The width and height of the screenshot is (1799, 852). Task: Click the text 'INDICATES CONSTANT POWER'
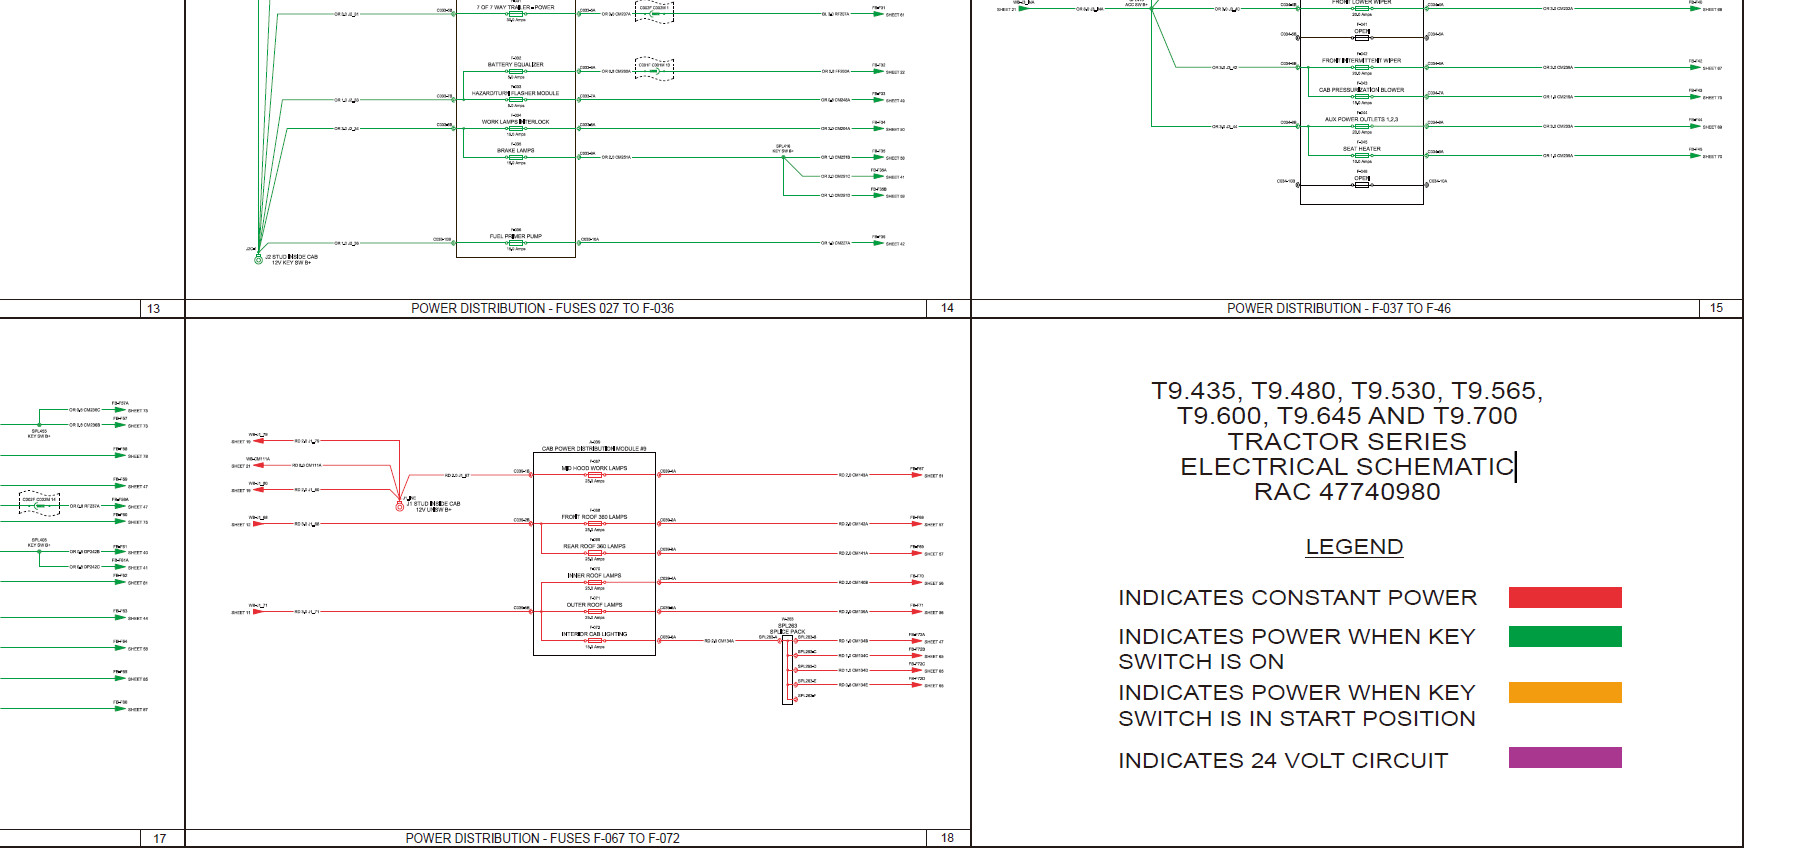1297,598
